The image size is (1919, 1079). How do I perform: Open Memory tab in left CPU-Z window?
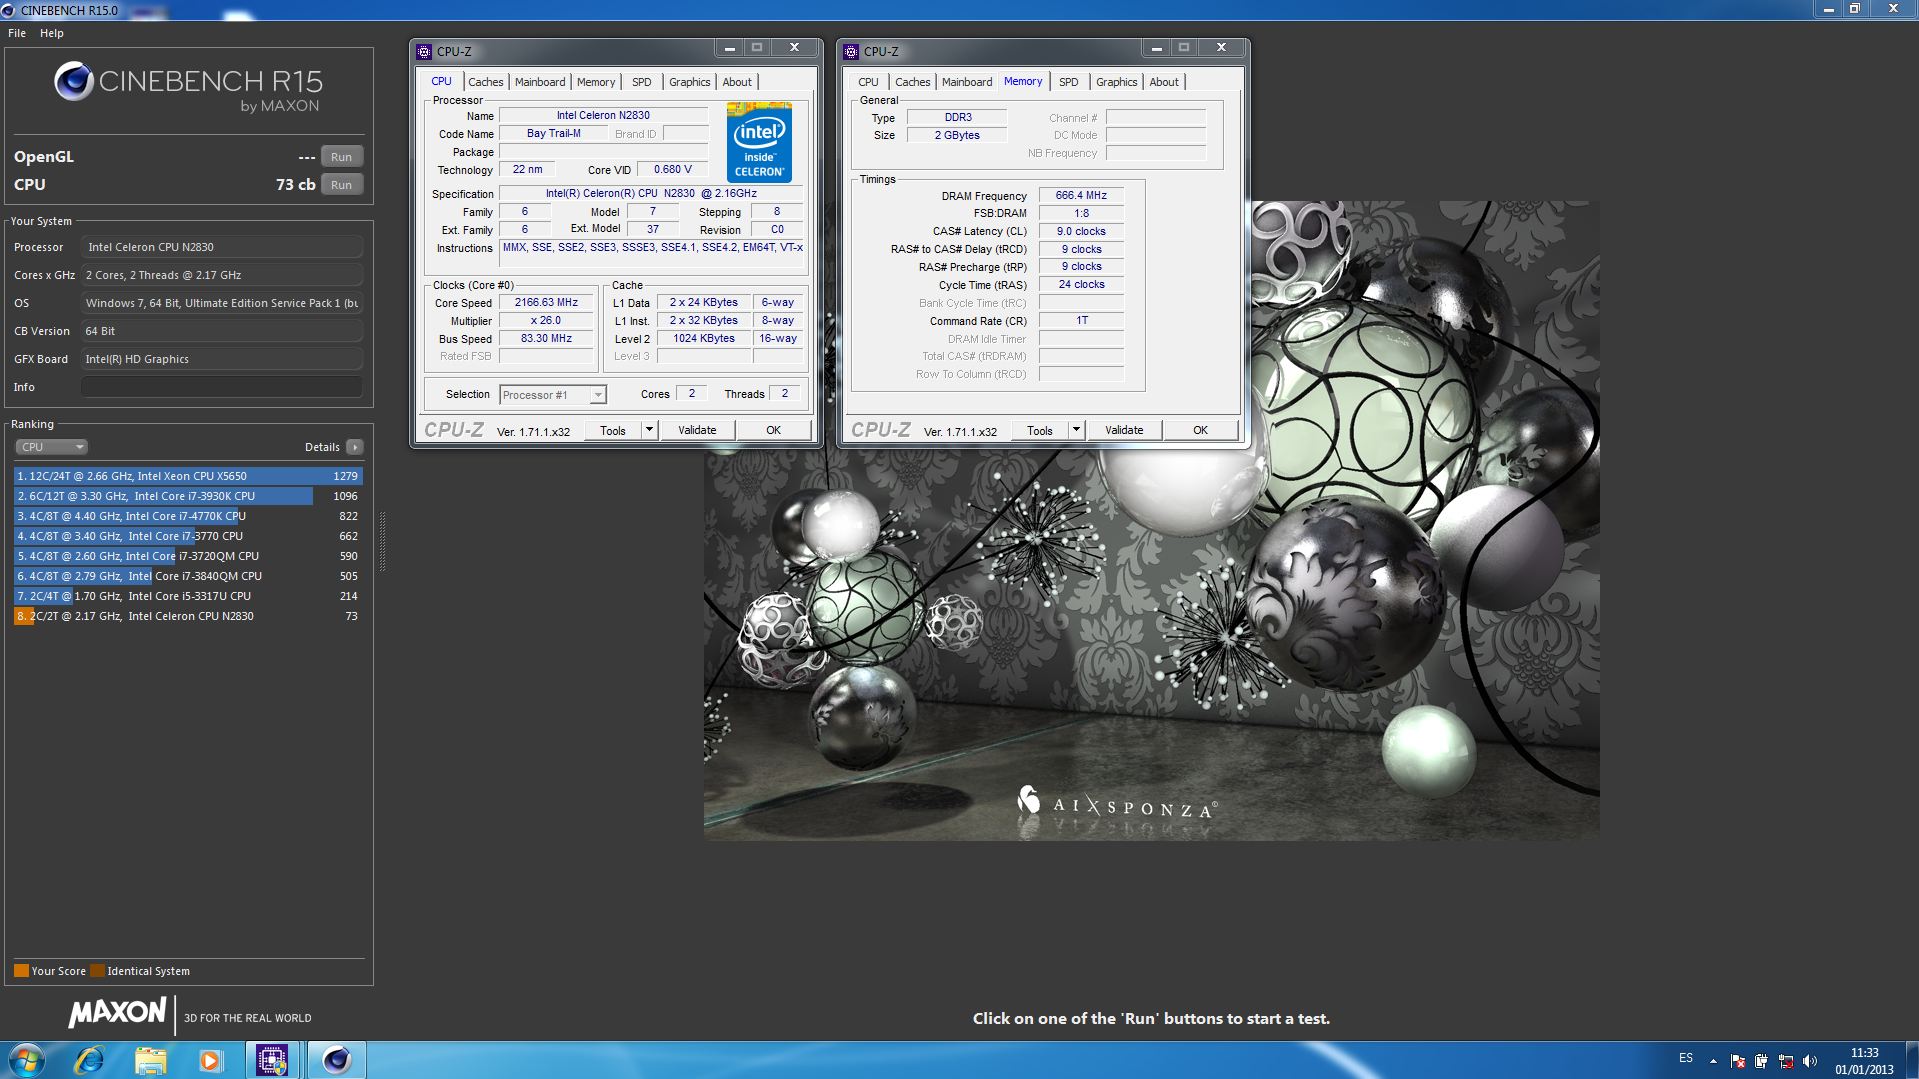coord(596,82)
